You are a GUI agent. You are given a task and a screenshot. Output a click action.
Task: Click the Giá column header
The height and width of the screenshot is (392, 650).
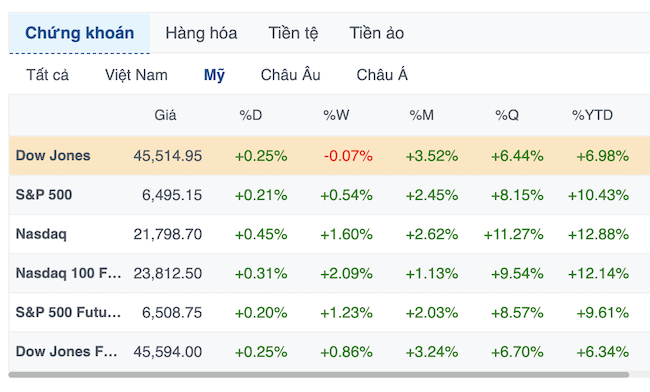coord(165,115)
